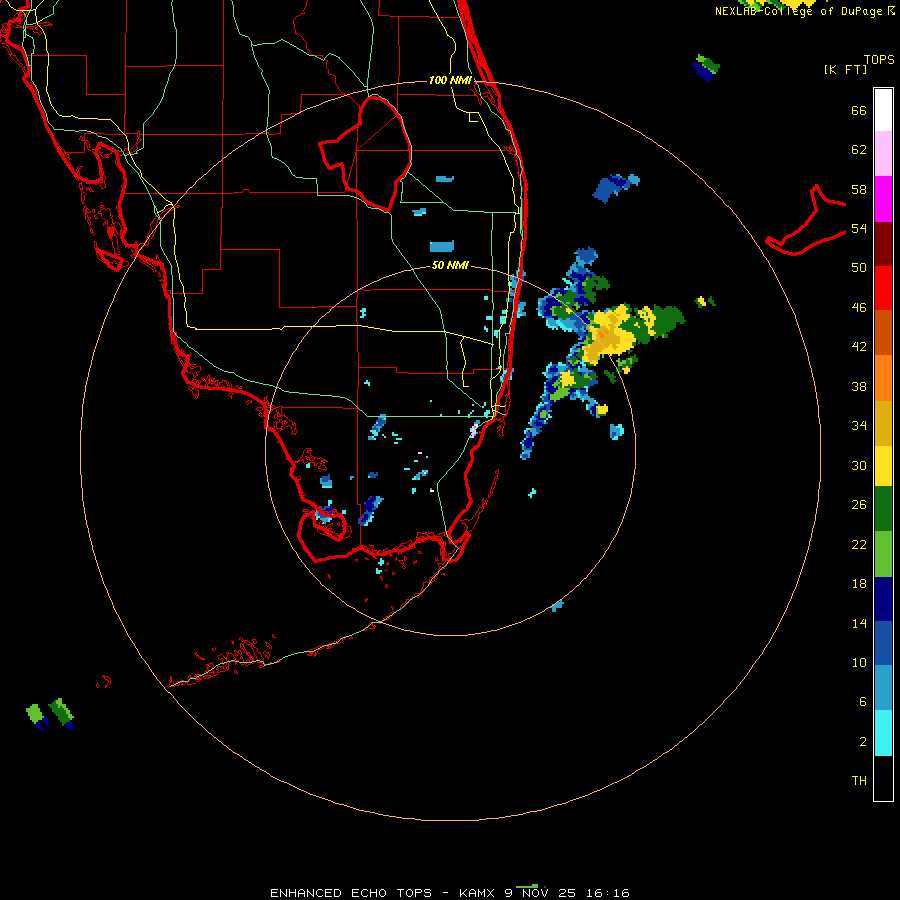Click the 42 legend value

click(859, 347)
